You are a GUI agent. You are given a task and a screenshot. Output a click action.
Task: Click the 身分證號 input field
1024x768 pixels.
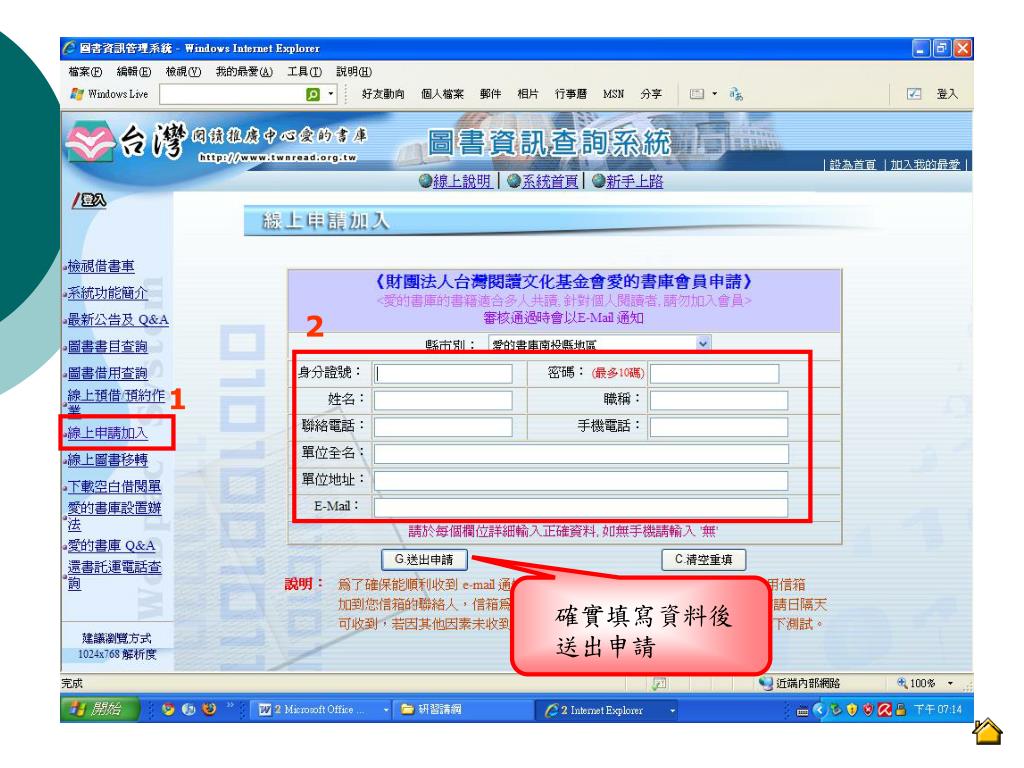[443, 374]
